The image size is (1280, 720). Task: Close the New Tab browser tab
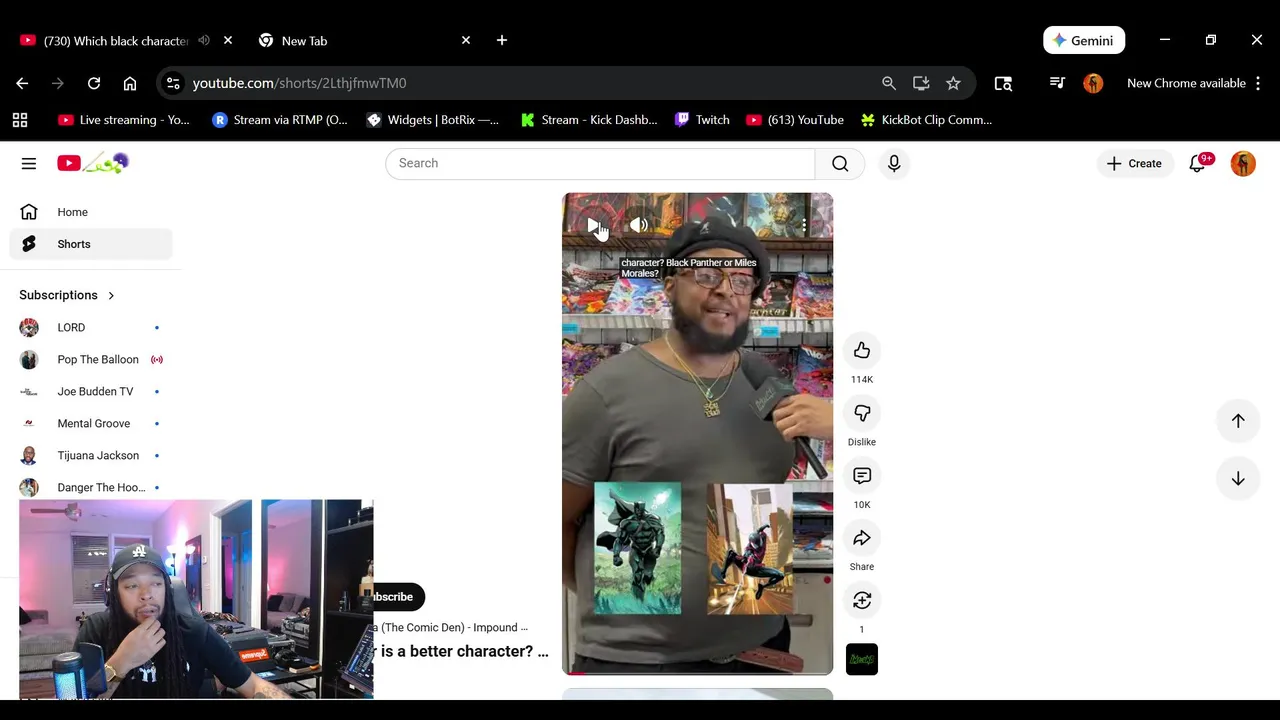click(466, 40)
